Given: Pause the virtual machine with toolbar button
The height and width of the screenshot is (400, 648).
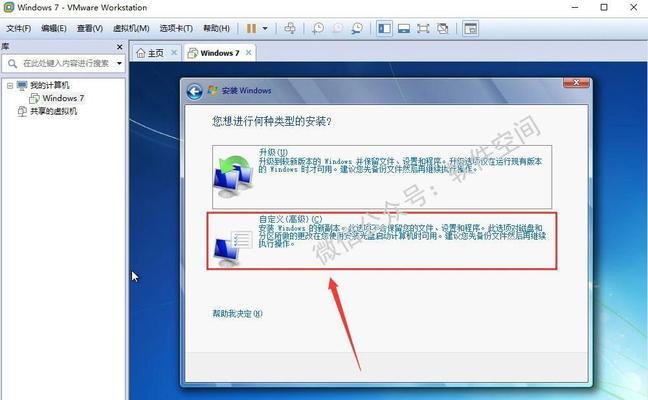Looking at the screenshot, I should (x=251, y=29).
